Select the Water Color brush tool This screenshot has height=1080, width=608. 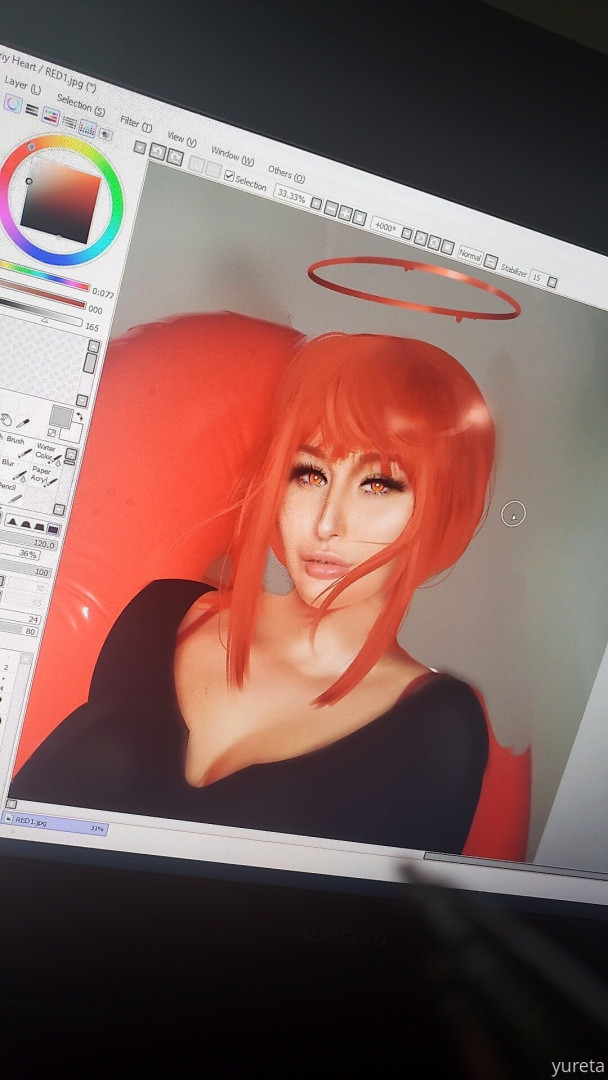47,453
